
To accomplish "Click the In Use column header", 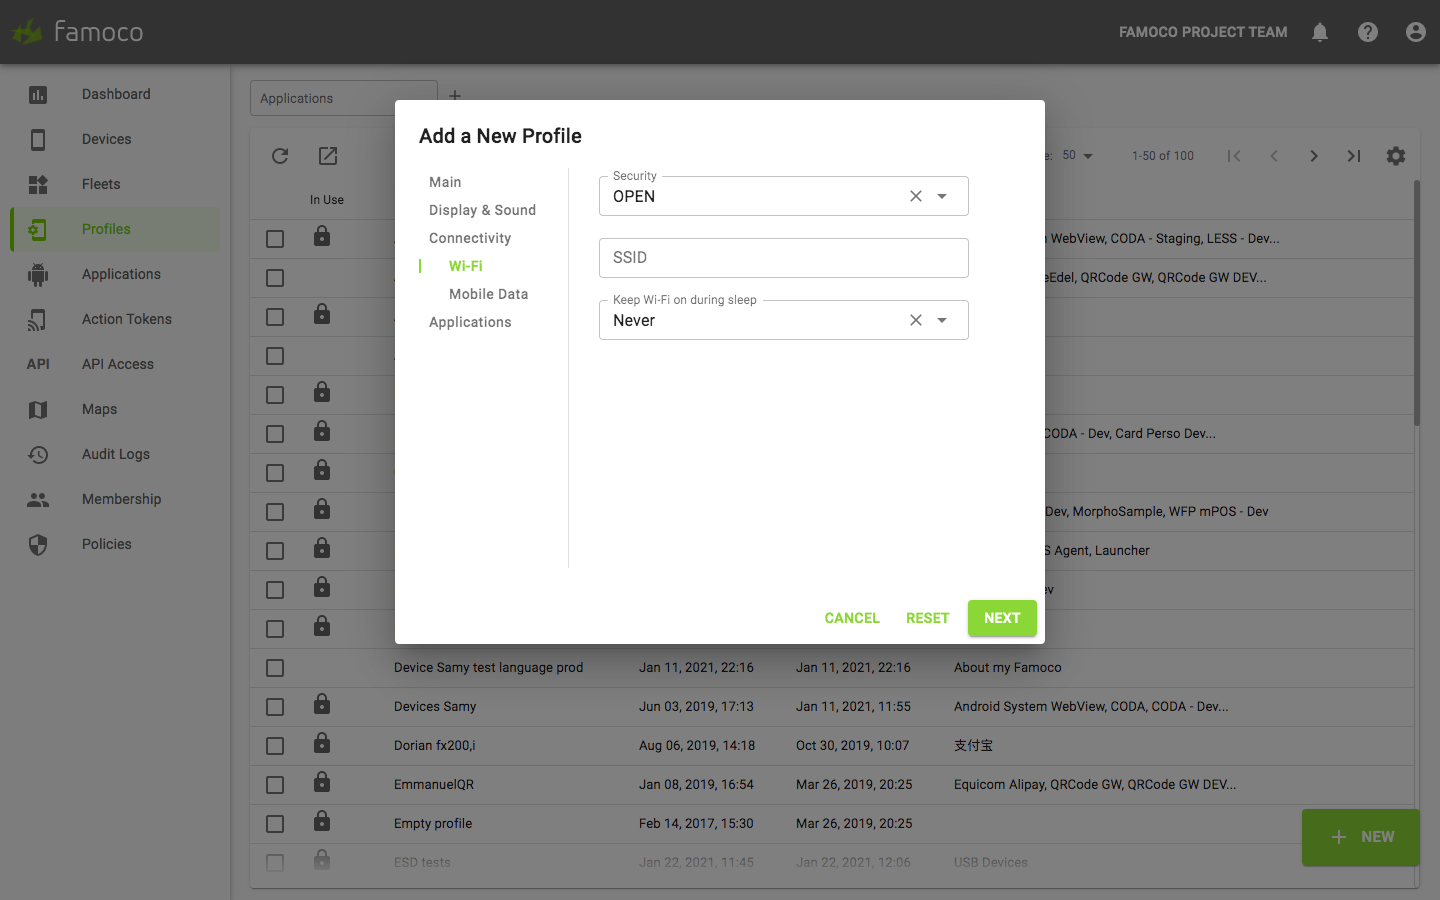I will 327,200.
